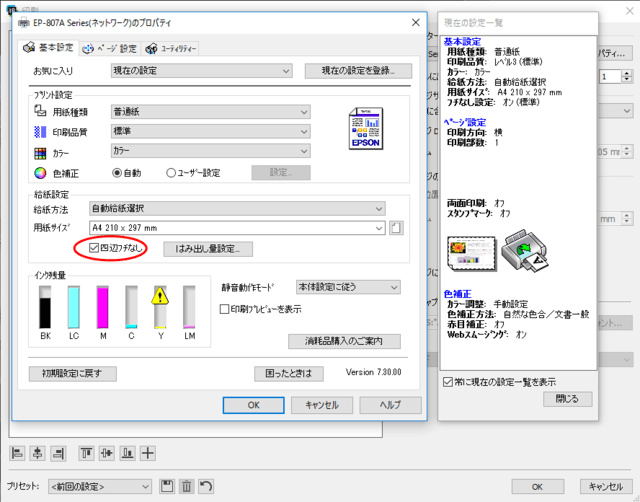Click the align top edges icon

click(87, 453)
